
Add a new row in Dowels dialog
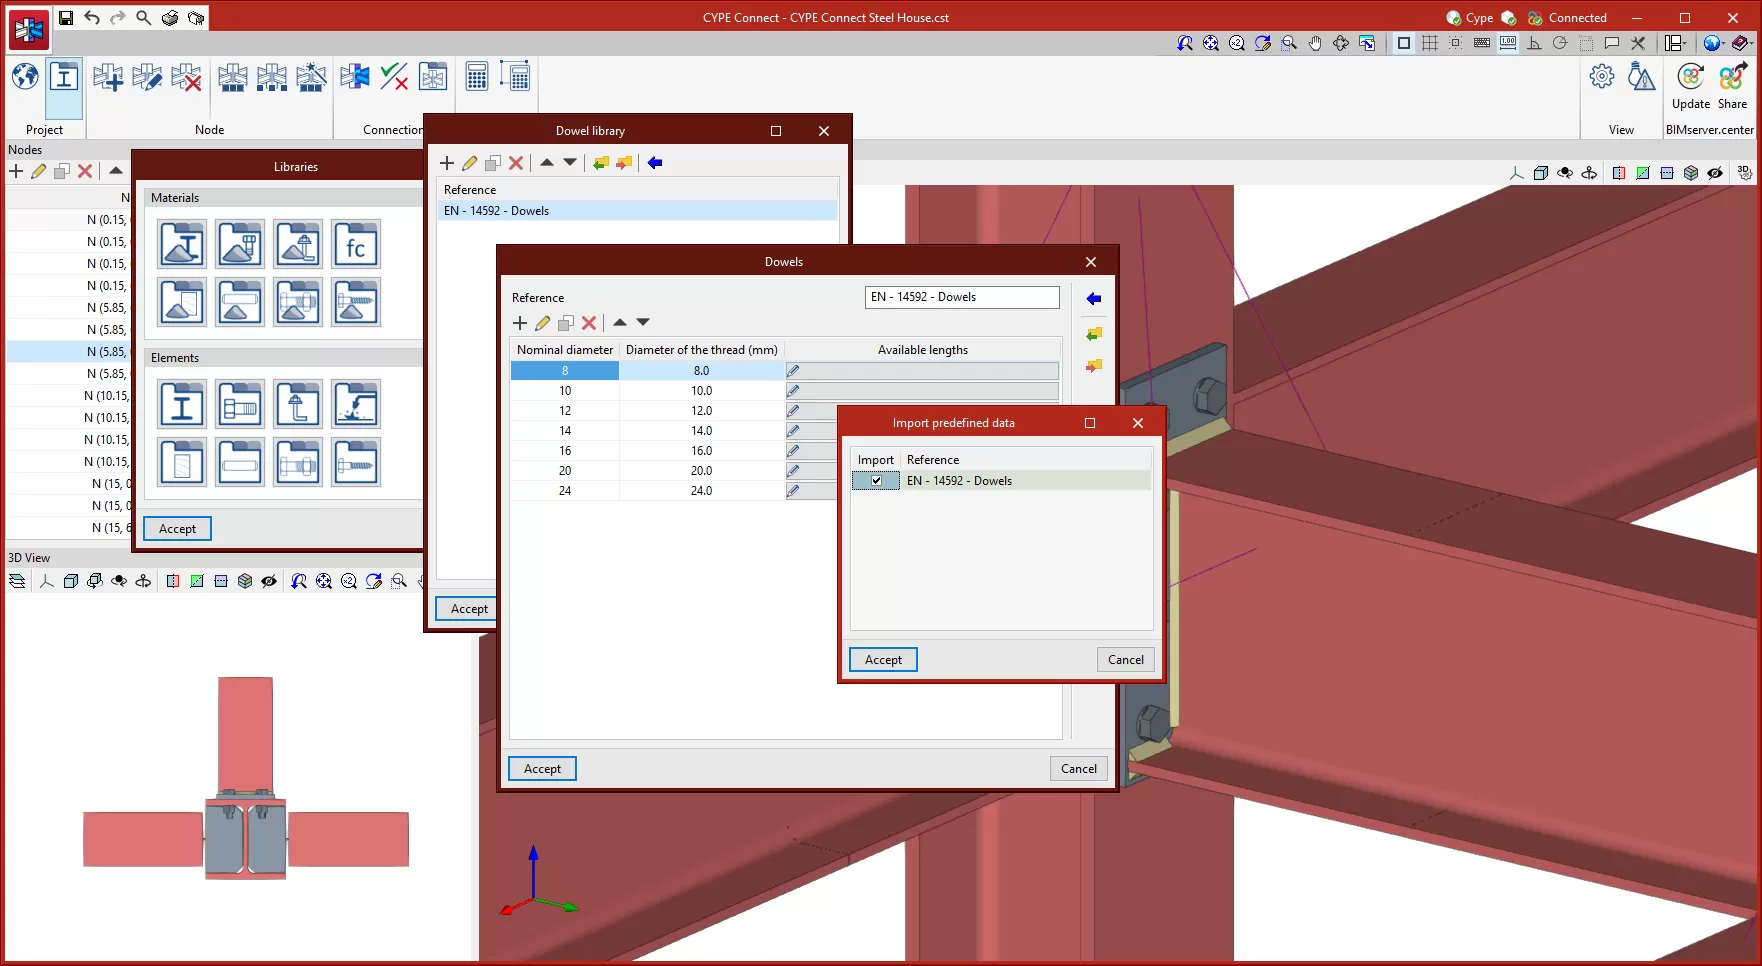coord(520,323)
